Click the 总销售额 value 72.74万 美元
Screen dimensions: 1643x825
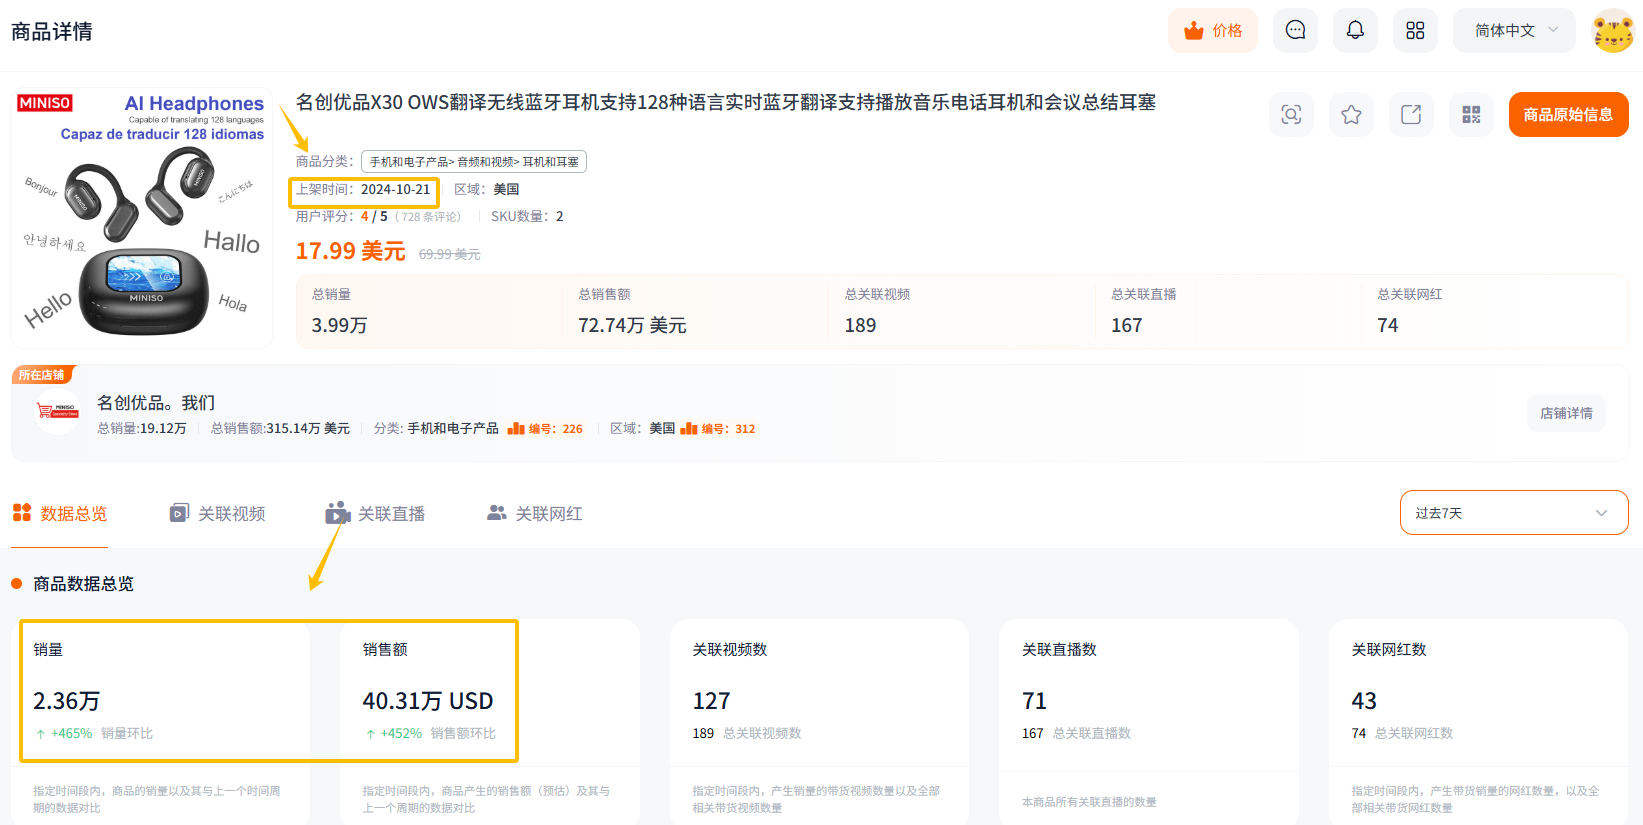(x=632, y=325)
